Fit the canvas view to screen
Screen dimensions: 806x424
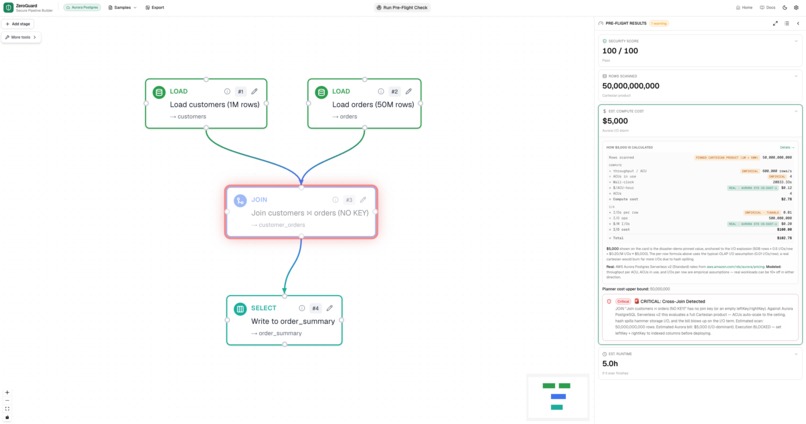click(x=7, y=409)
